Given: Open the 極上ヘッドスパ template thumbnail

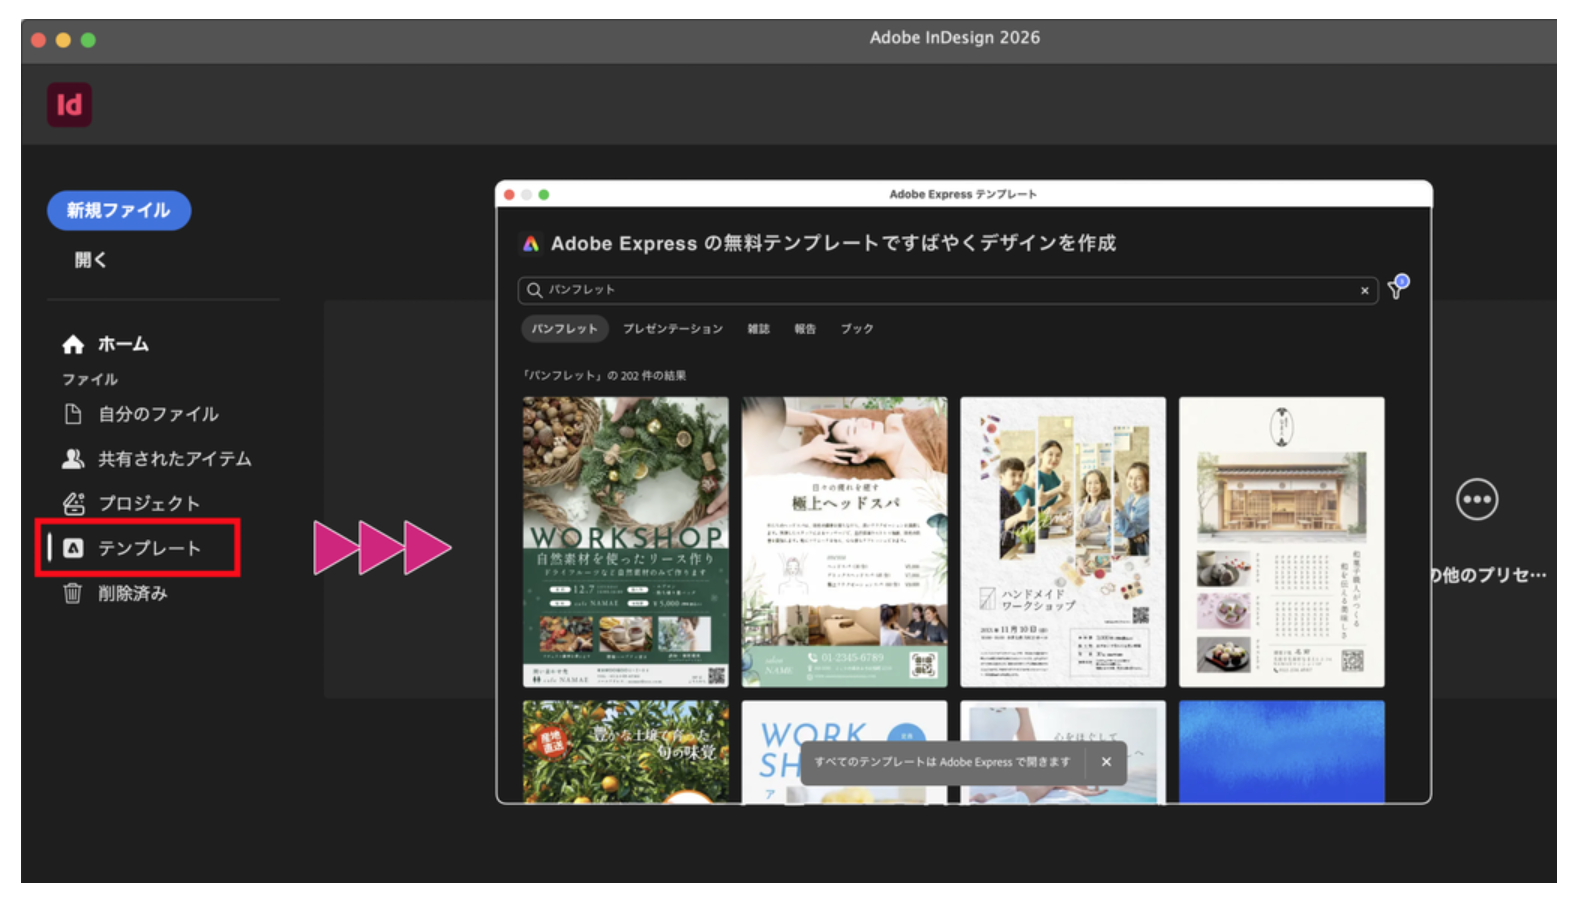Looking at the screenshot, I should [844, 541].
